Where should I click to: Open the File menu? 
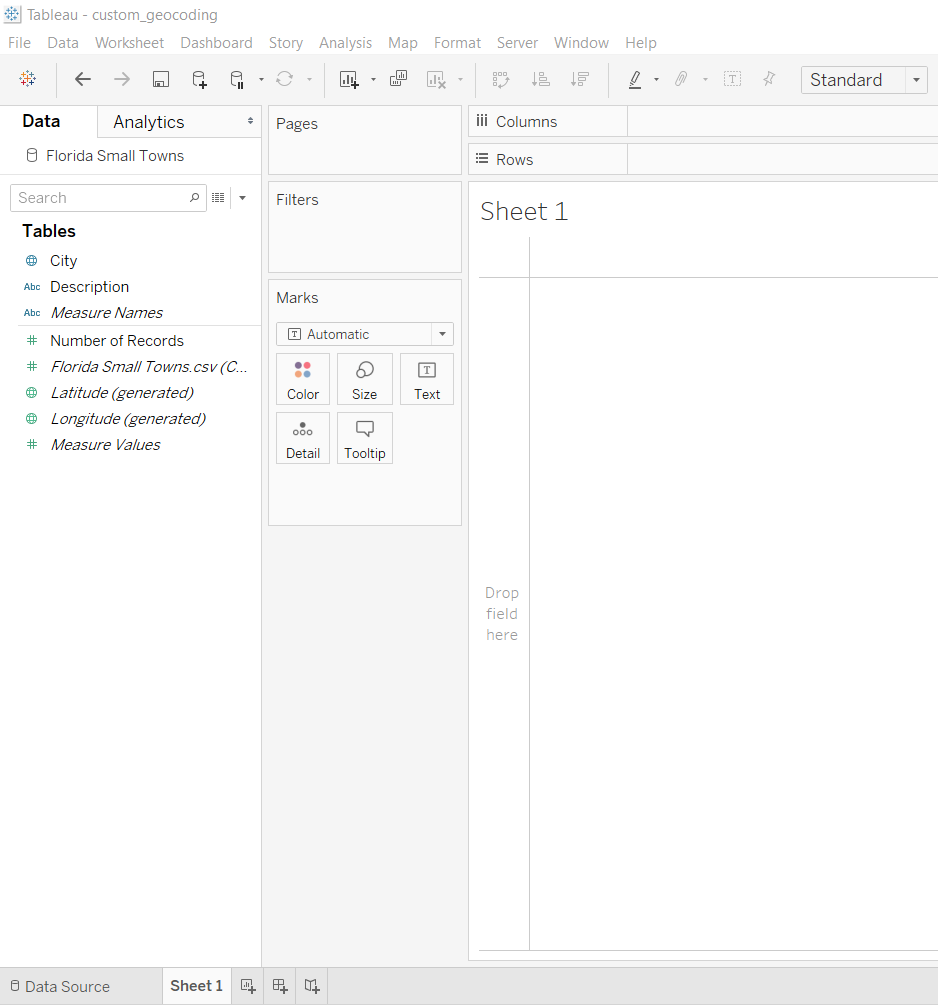click(x=19, y=42)
